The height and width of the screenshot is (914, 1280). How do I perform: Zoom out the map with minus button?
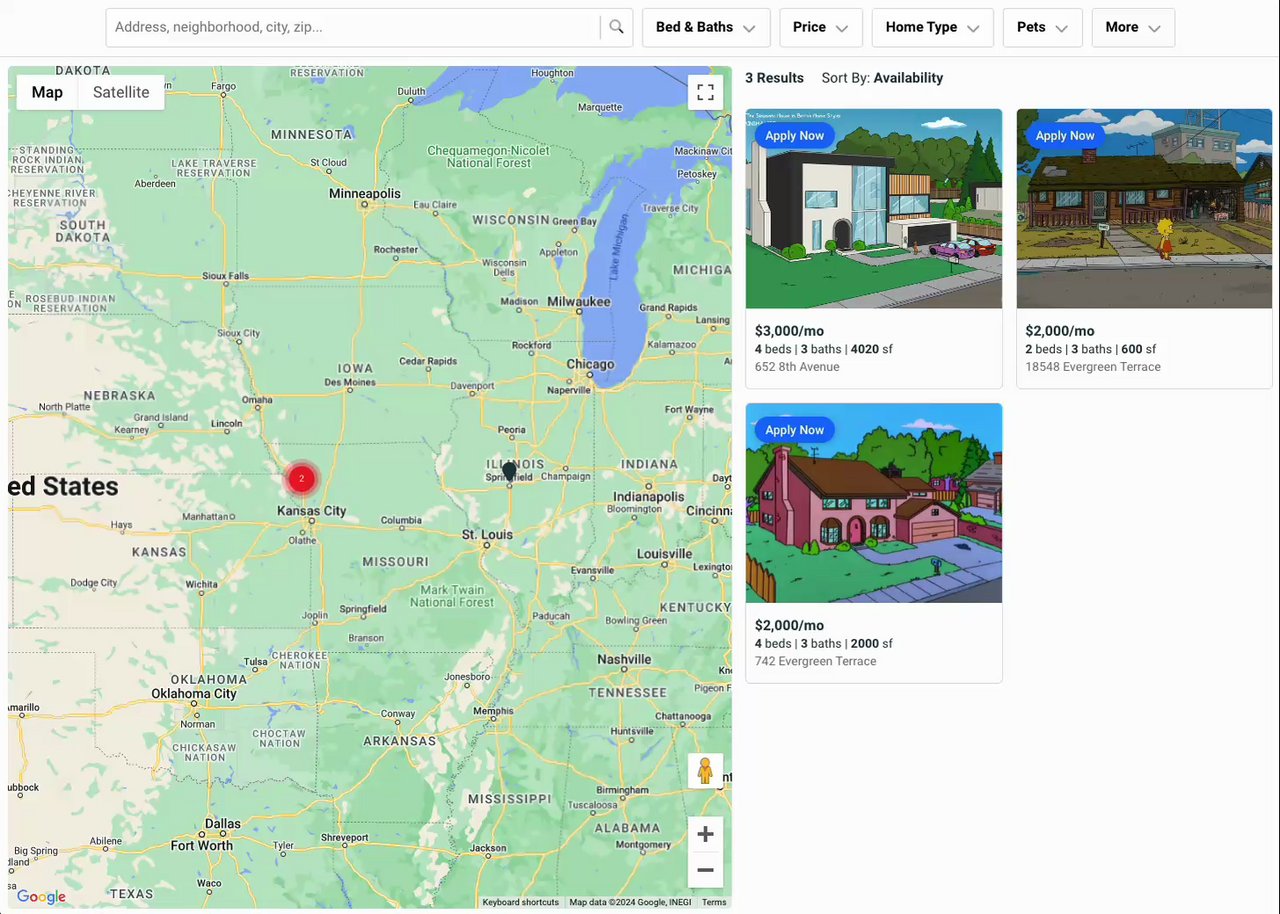pyautogui.click(x=705, y=870)
